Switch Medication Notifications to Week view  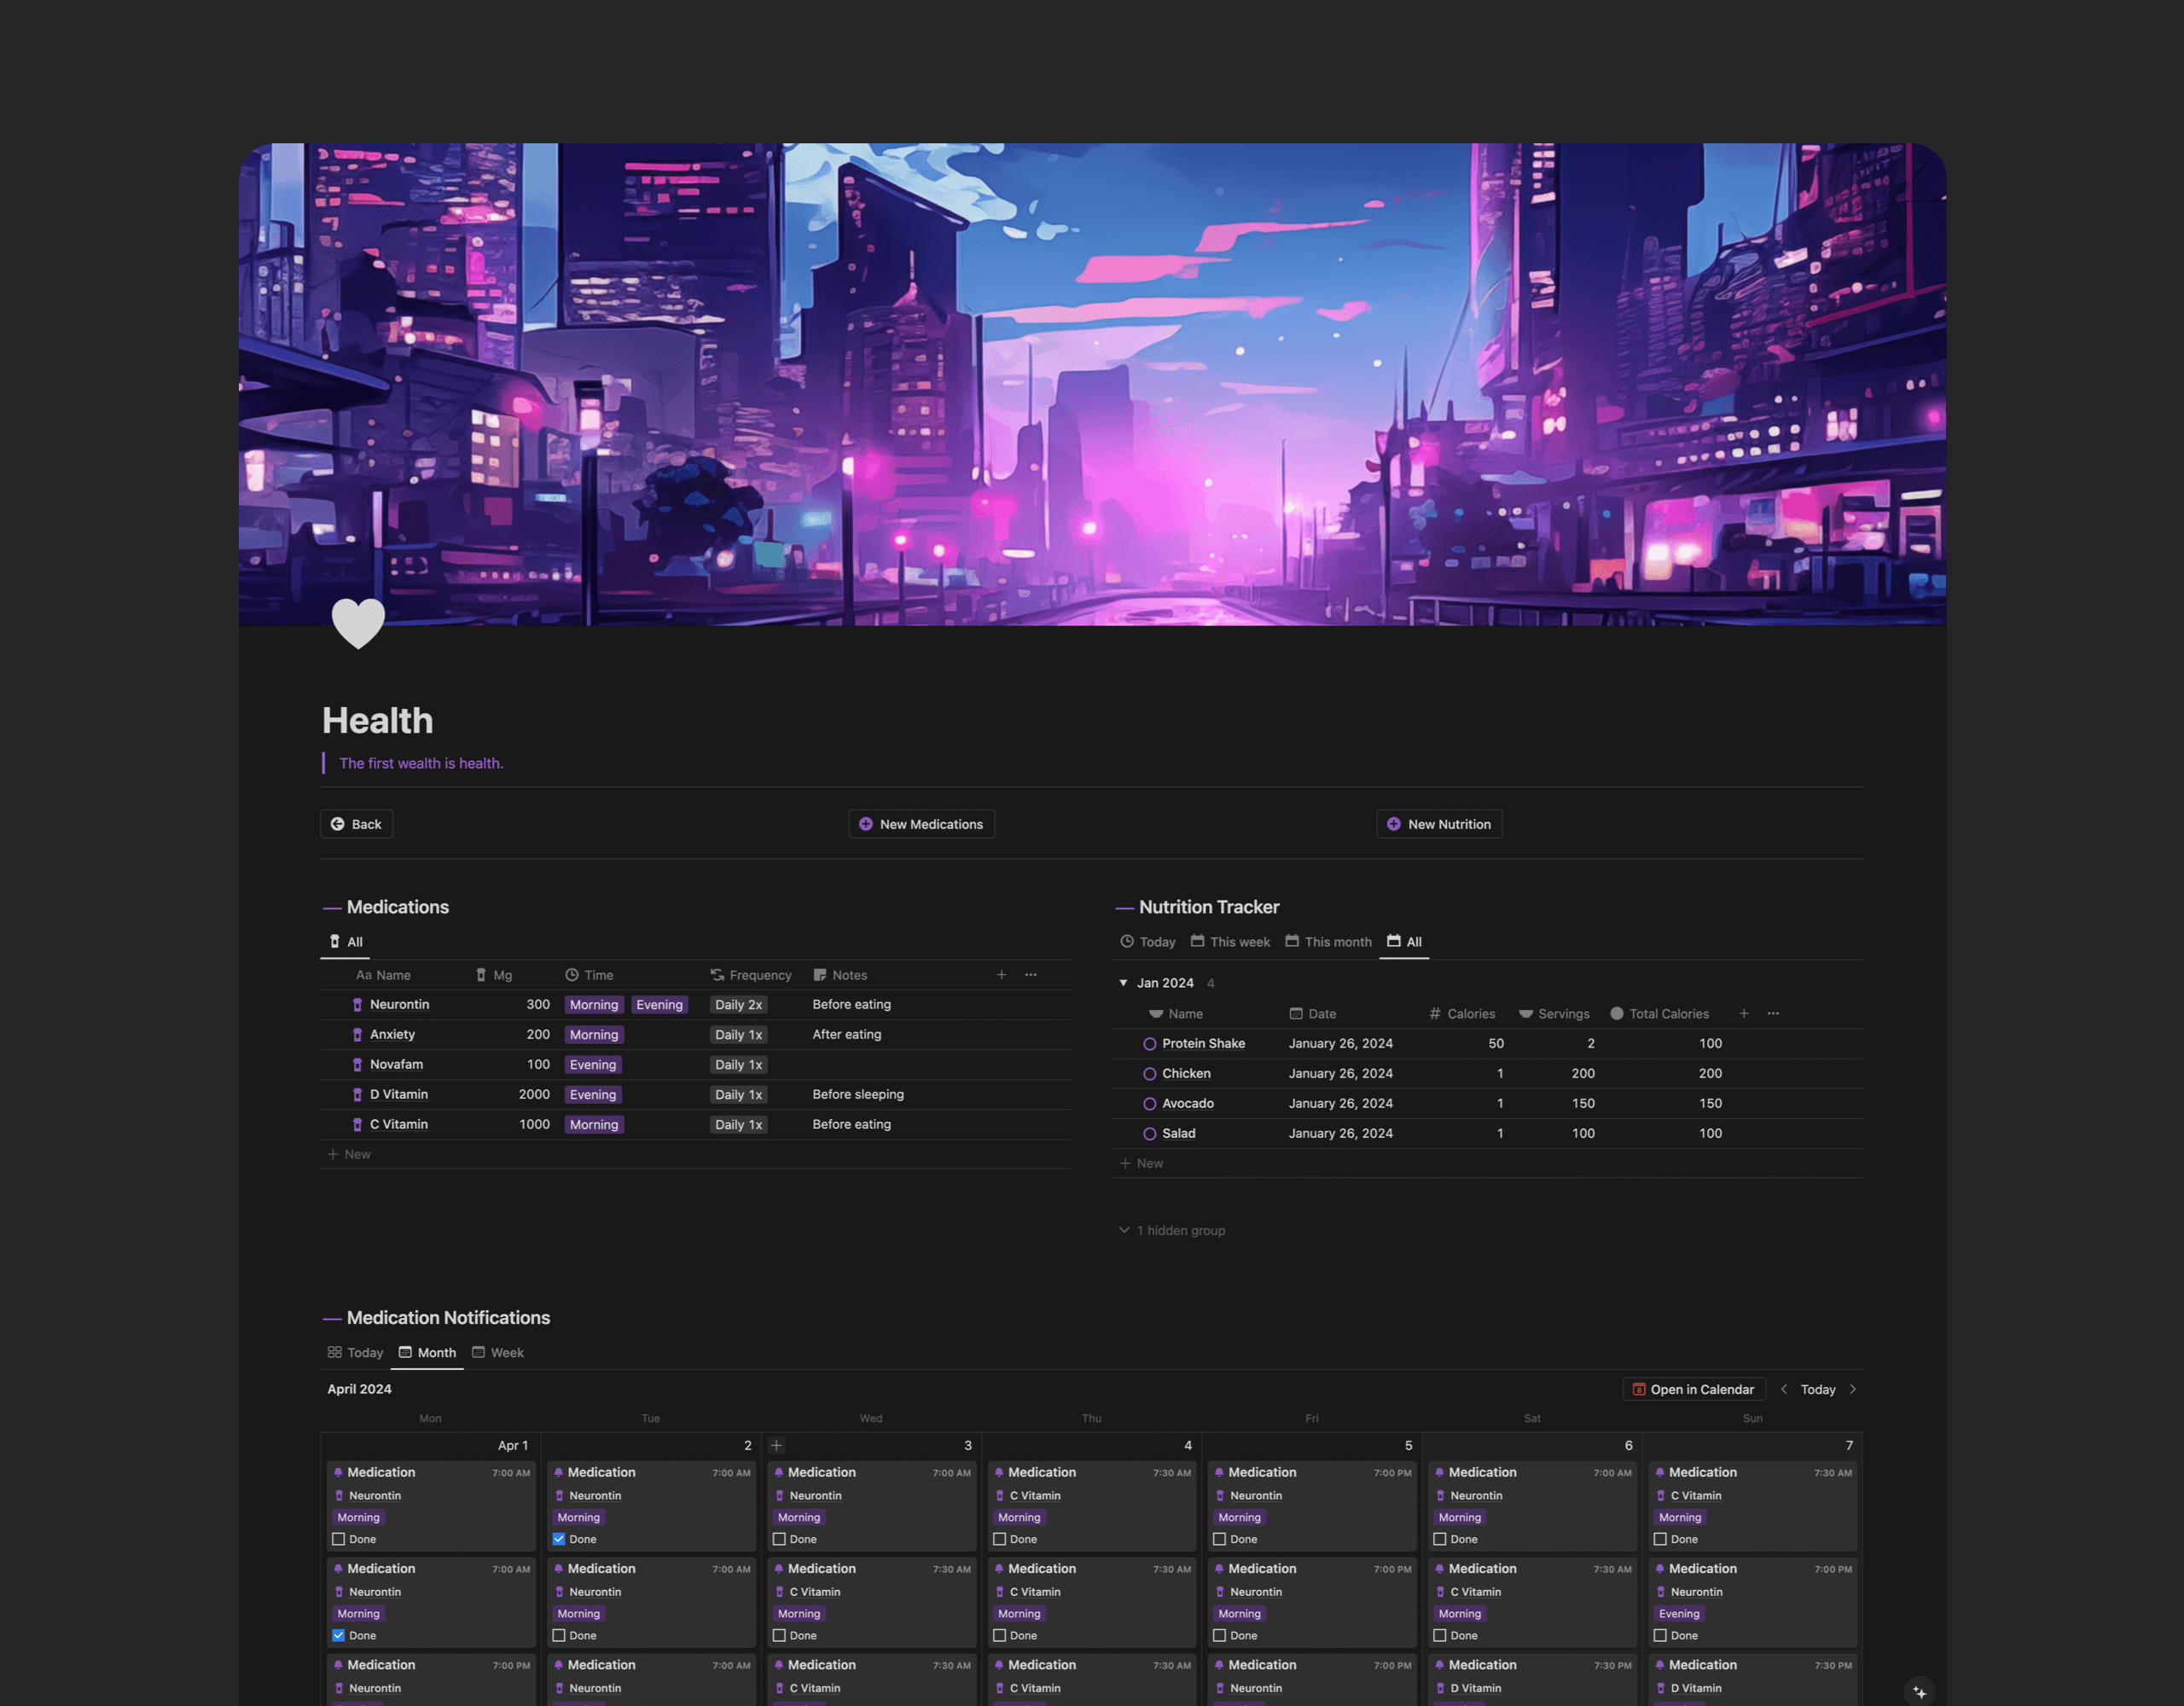[498, 1353]
